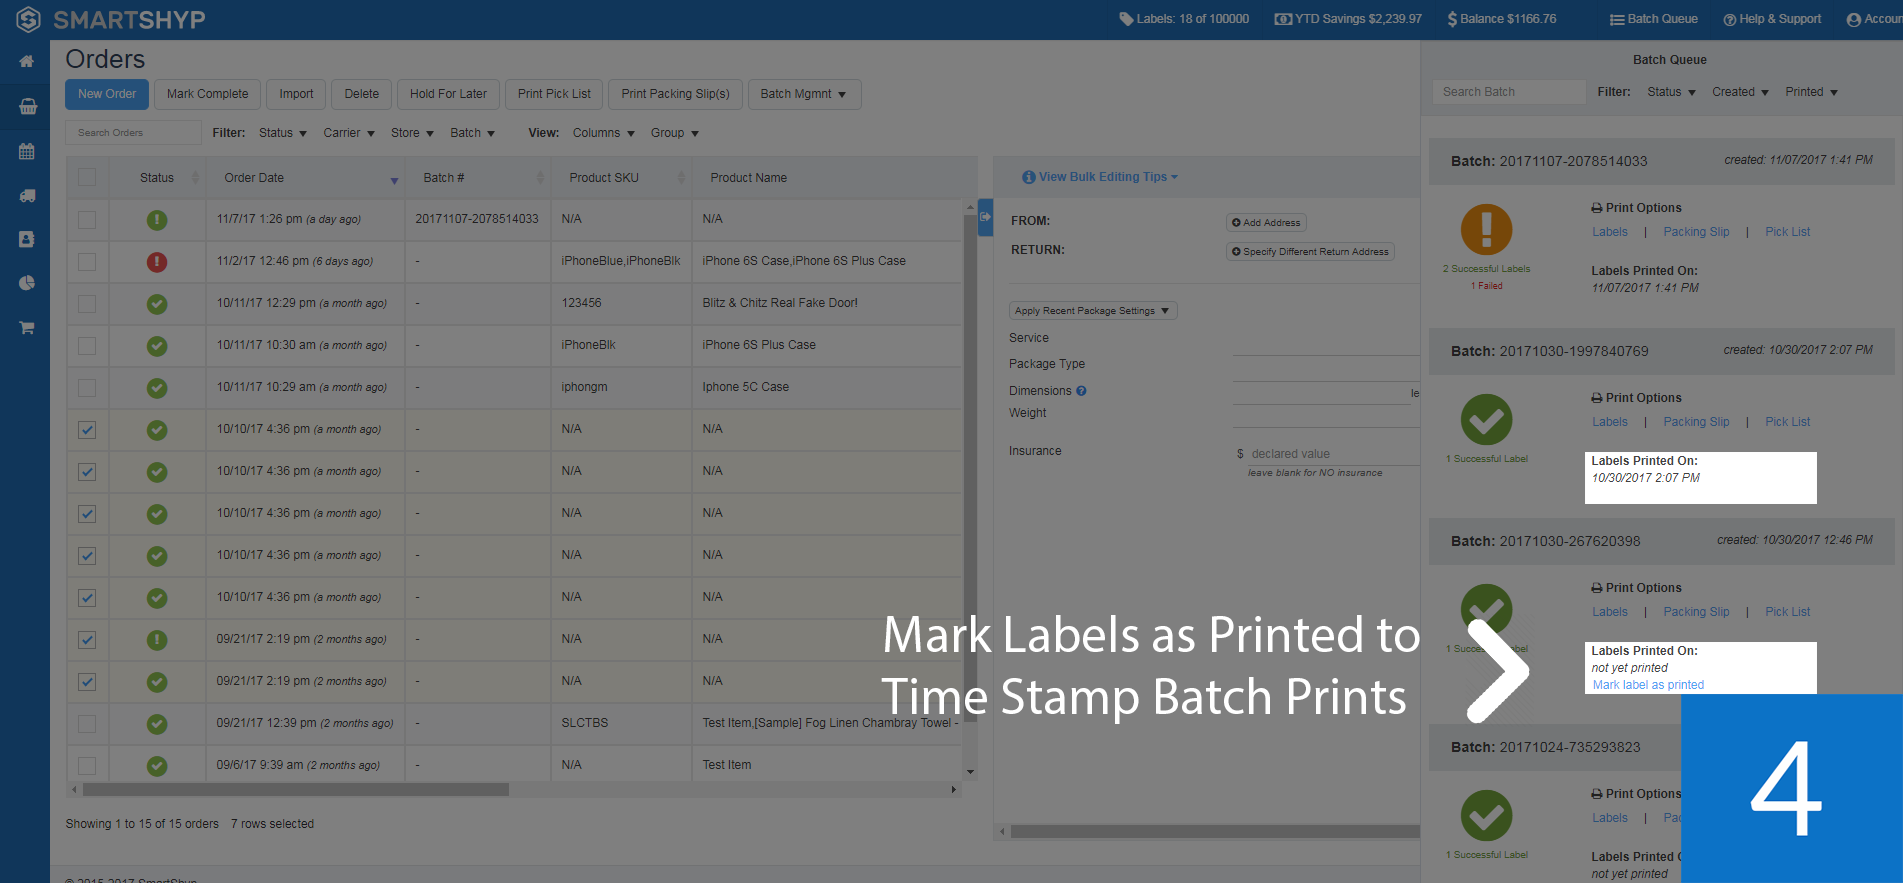Click Print Packing Slip(s) button
Viewport: 1903px width, 883px height.
(675, 94)
